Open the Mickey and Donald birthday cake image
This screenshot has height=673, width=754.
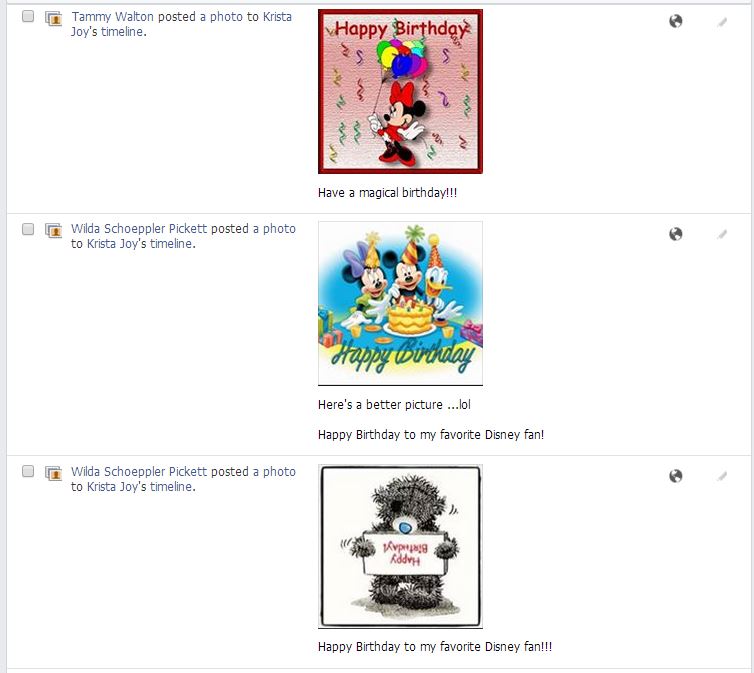pyautogui.click(x=400, y=303)
